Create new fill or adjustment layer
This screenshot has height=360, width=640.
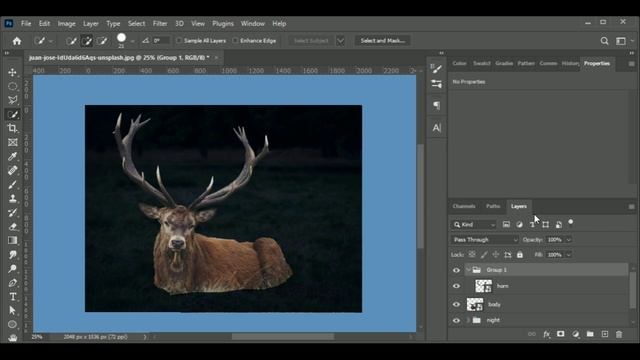(576, 334)
